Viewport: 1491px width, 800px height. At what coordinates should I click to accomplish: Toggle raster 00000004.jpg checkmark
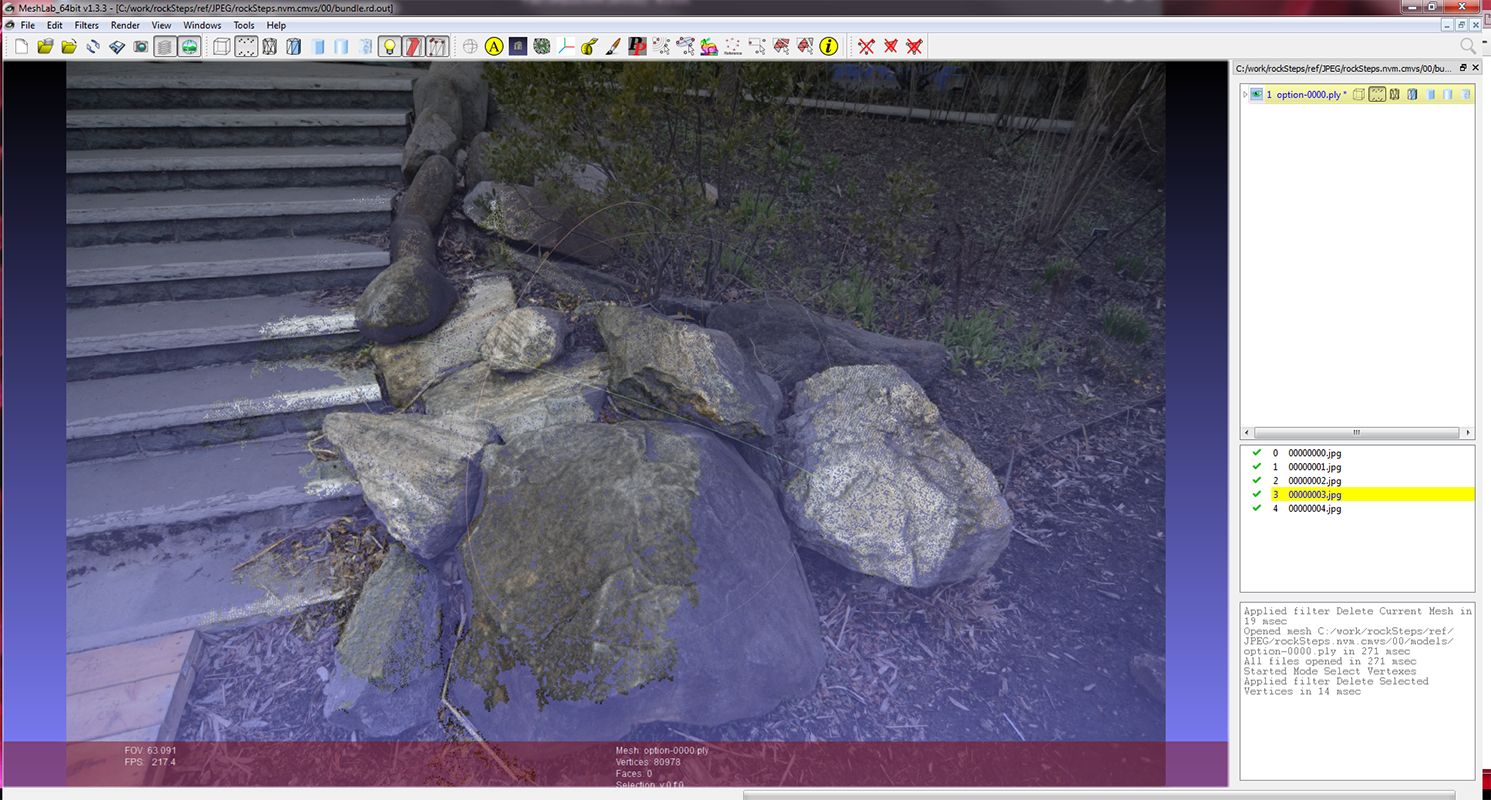coord(1256,508)
